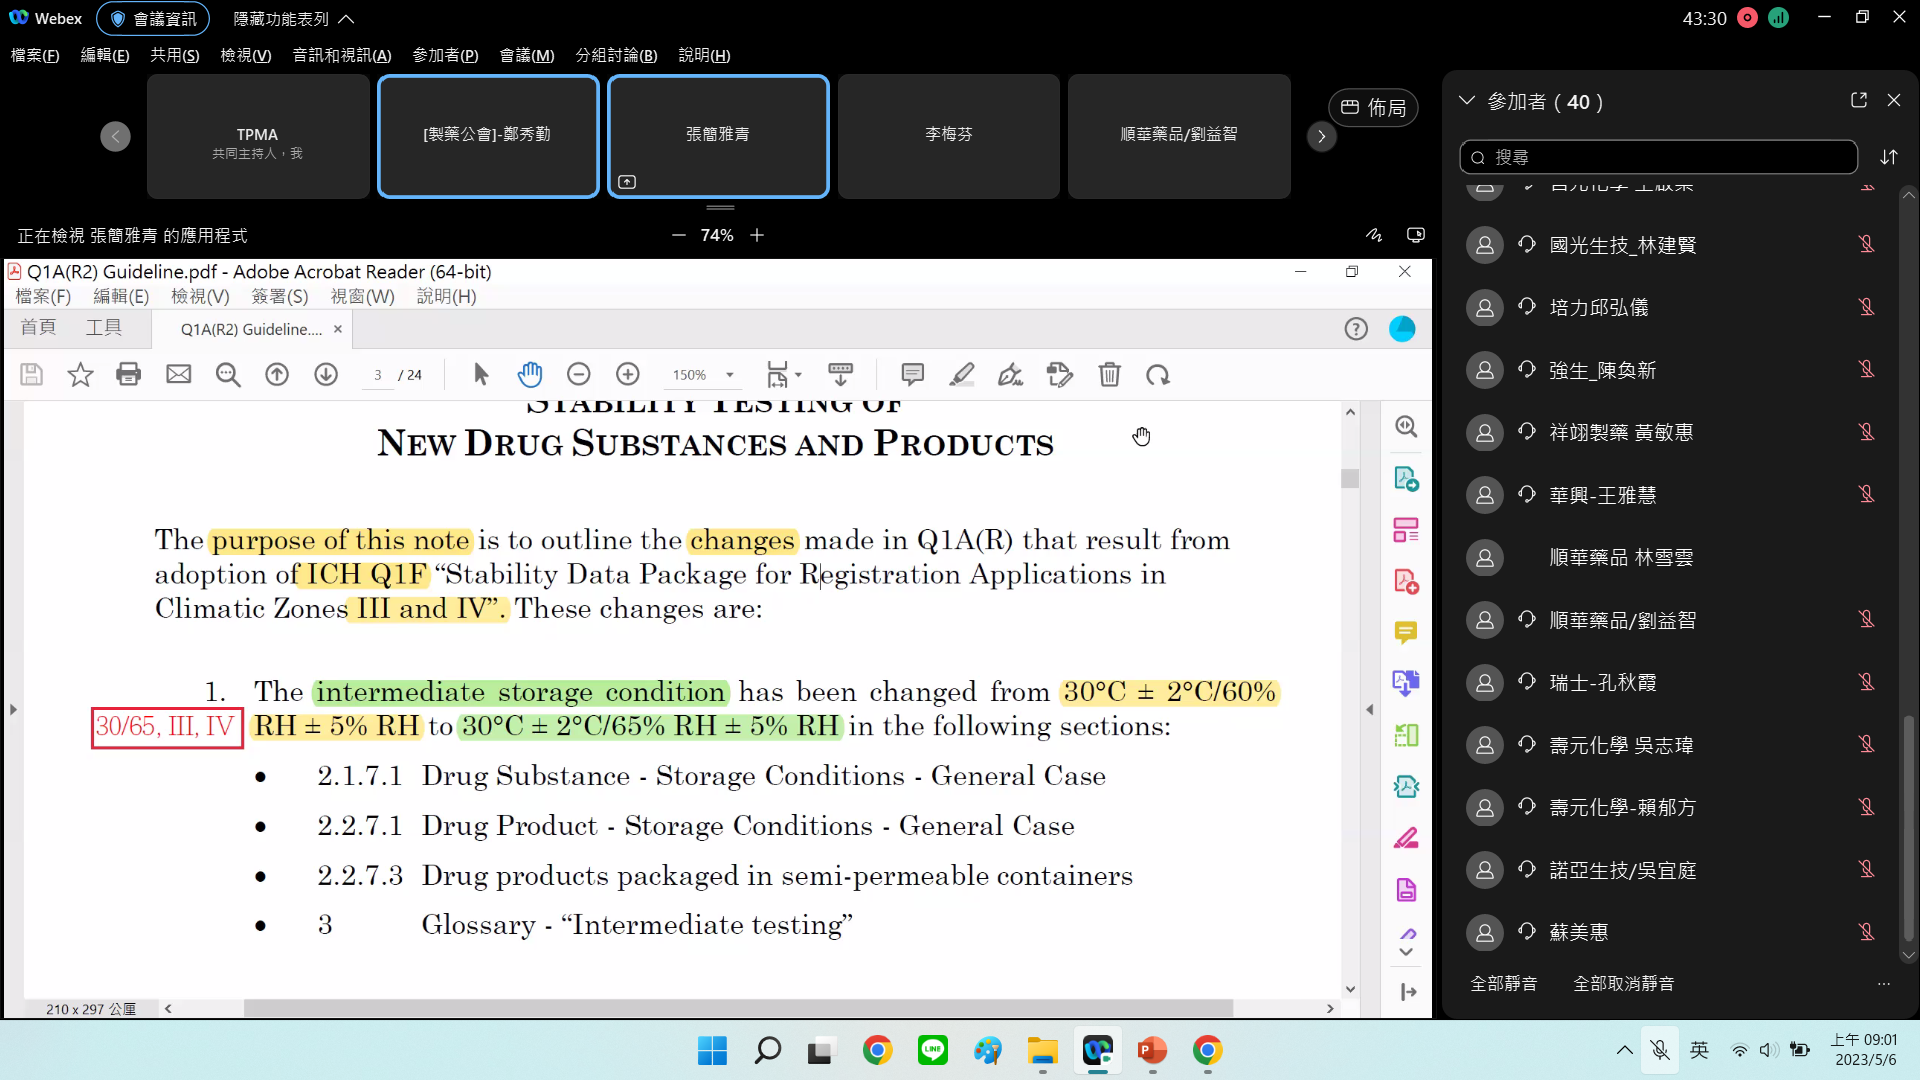The image size is (1920, 1080).
Task: Toggle mute for 順華藥品/劉益智 in list
Action: pos(1866,619)
